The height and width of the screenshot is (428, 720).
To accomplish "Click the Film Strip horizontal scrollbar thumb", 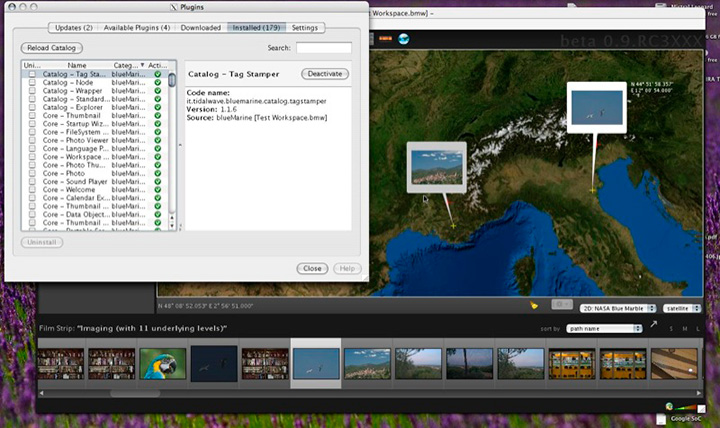I will [x=135, y=394].
